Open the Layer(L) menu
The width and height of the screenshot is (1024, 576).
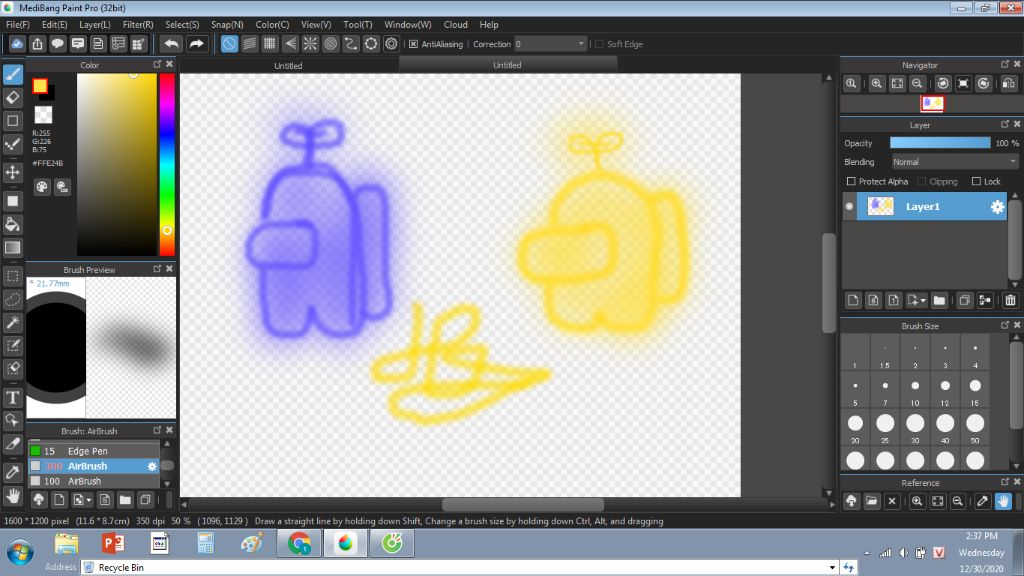[x=95, y=25]
